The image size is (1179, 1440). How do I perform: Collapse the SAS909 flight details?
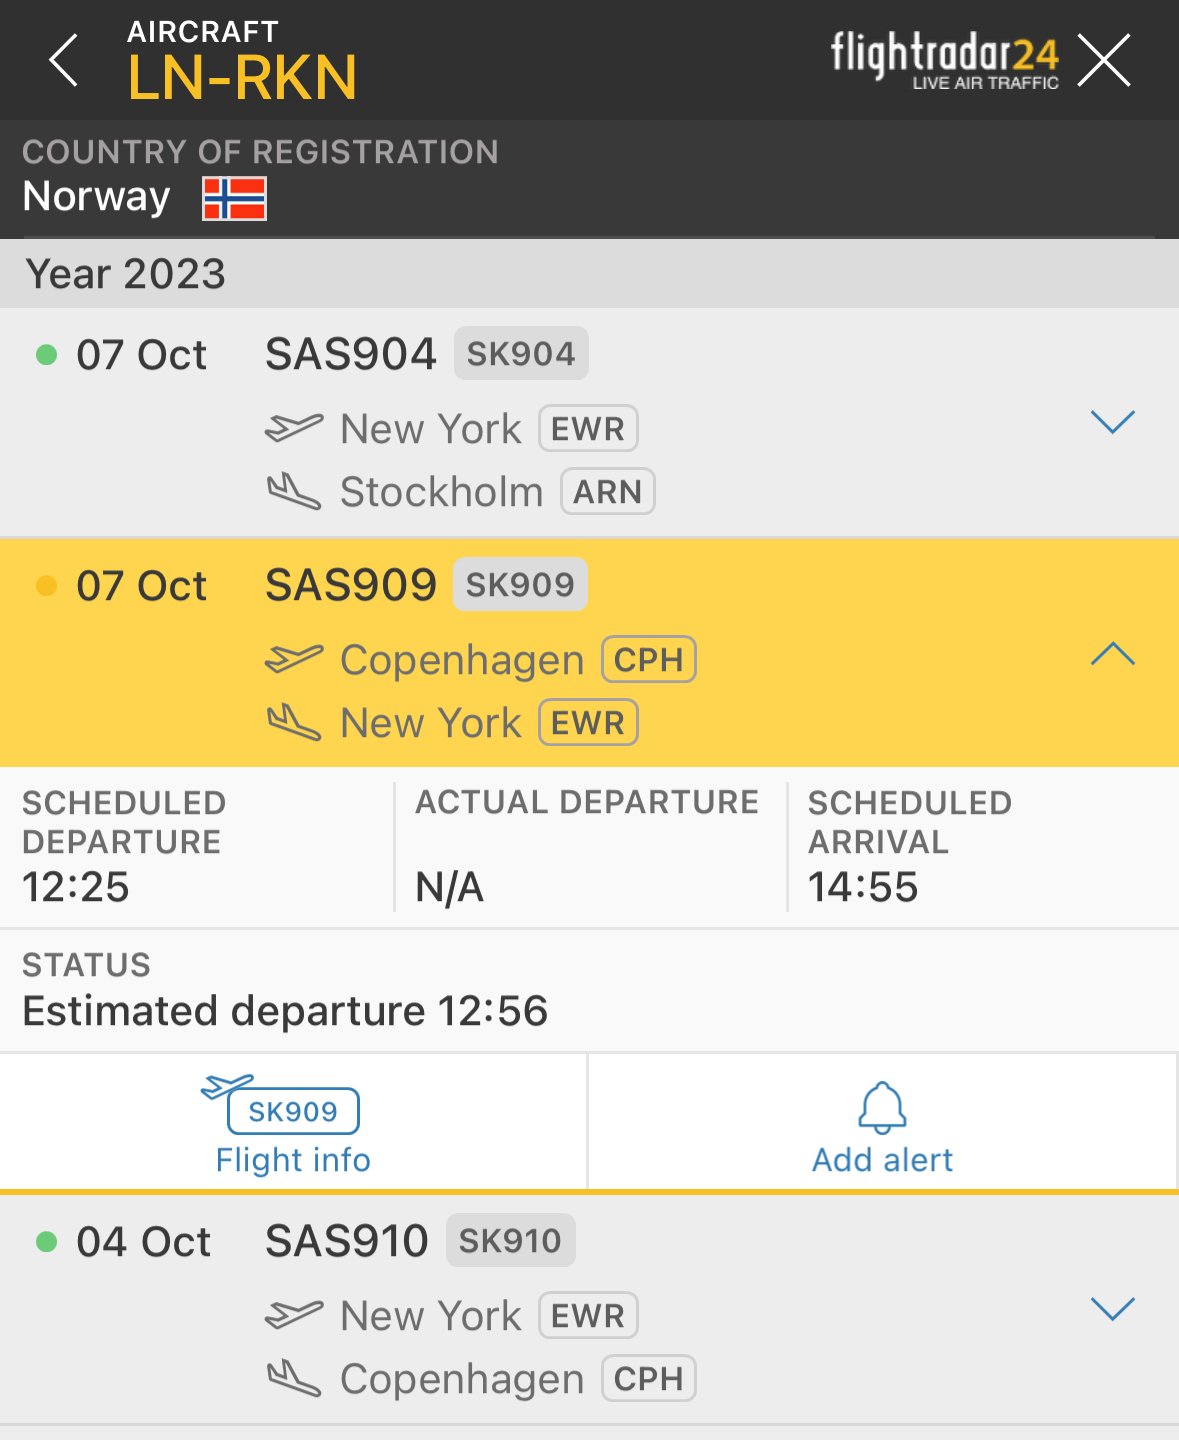click(x=1112, y=655)
